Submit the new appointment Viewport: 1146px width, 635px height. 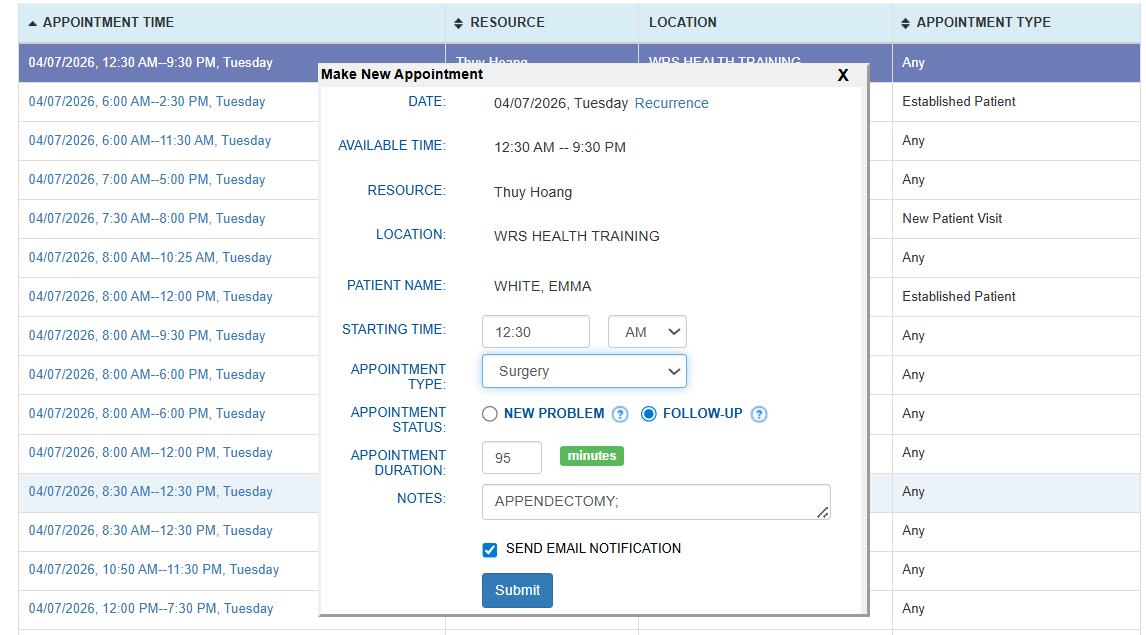click(517, 590)
